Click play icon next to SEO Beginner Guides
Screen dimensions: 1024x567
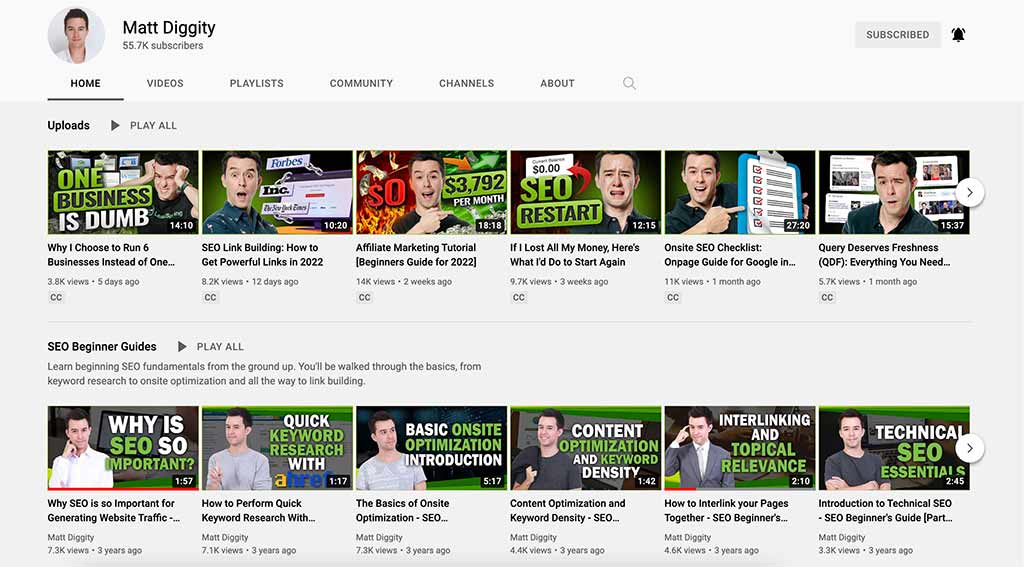pyautogui.click(x=182, y=347)
